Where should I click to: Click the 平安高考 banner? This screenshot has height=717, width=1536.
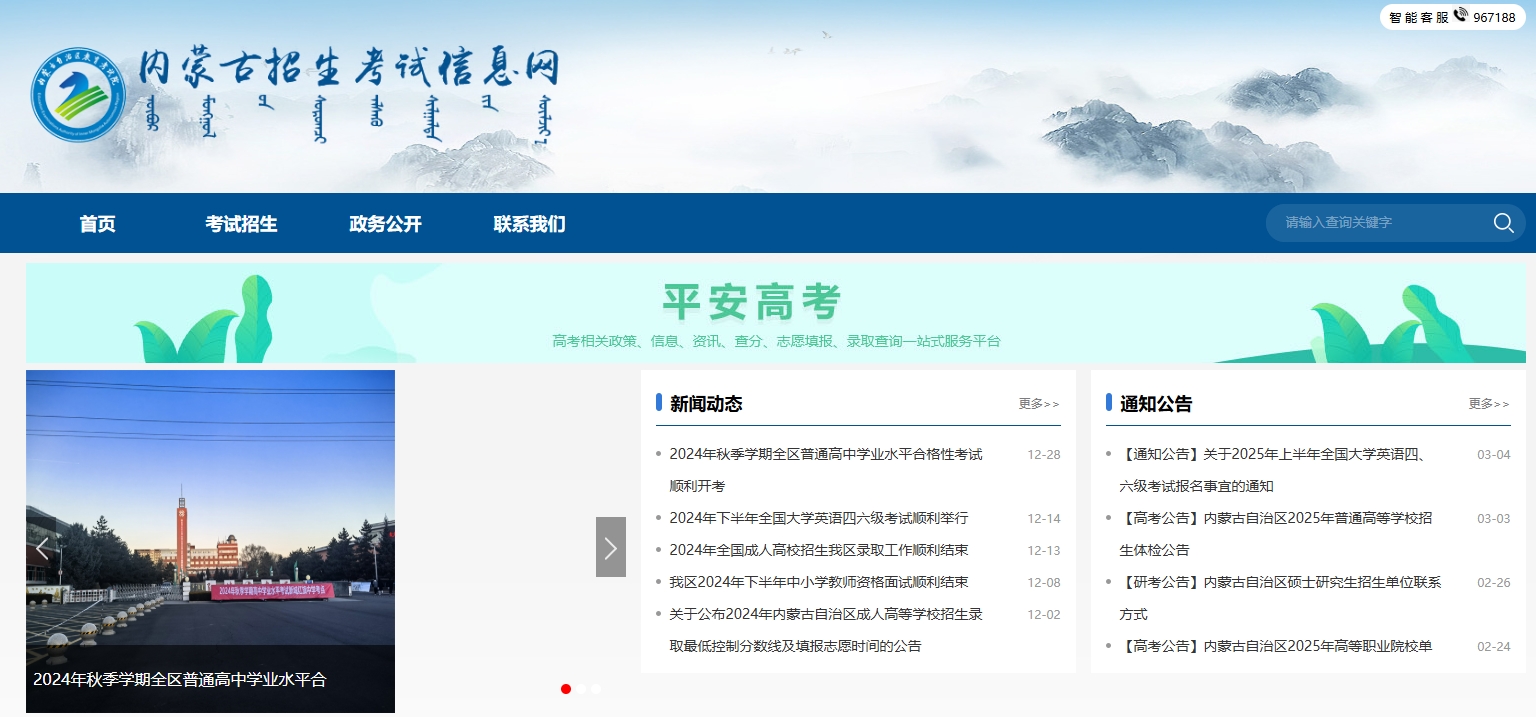(x=775, y=313)
